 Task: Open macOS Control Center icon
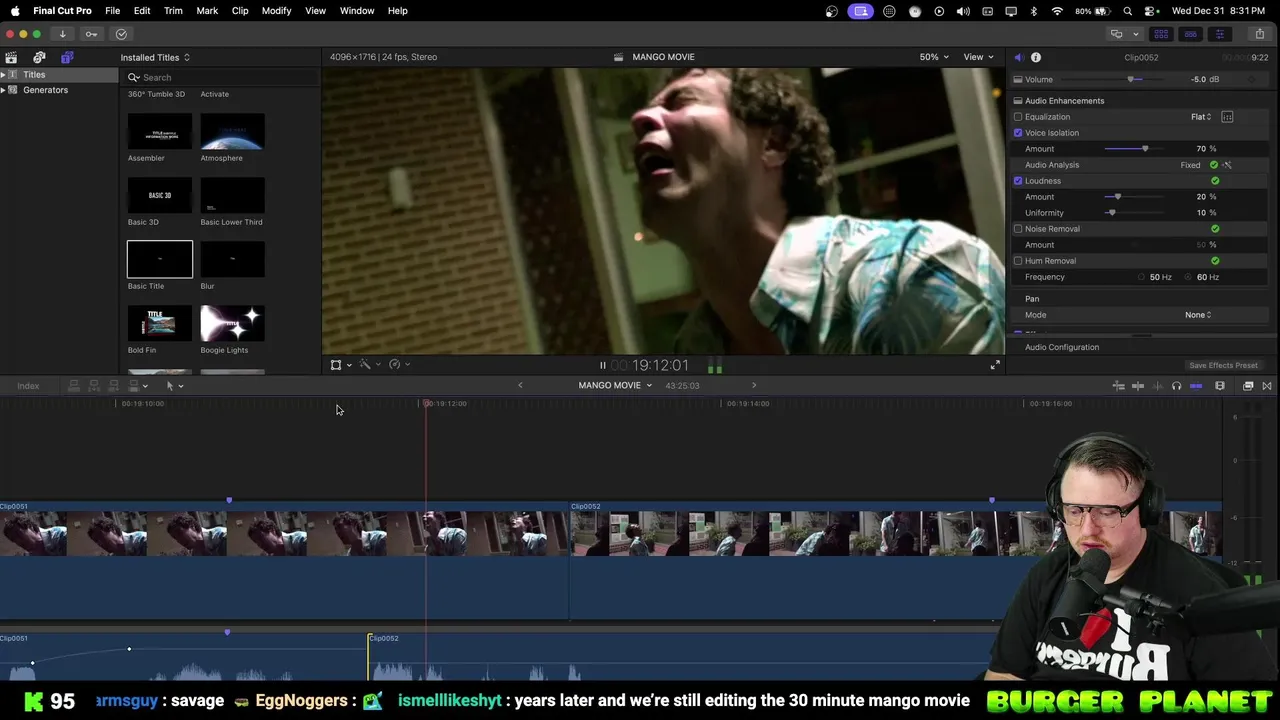tap(1149, 11)
